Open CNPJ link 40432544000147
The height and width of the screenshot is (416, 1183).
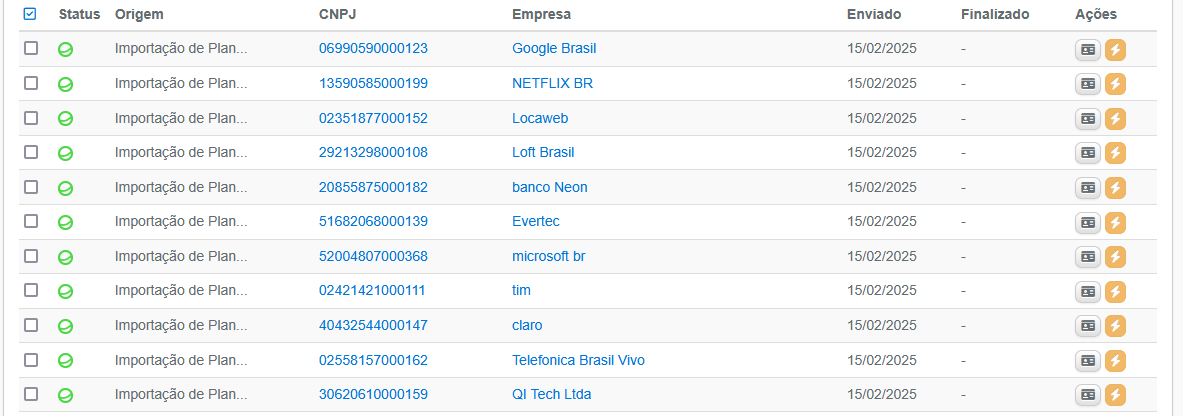pos(373,325)
